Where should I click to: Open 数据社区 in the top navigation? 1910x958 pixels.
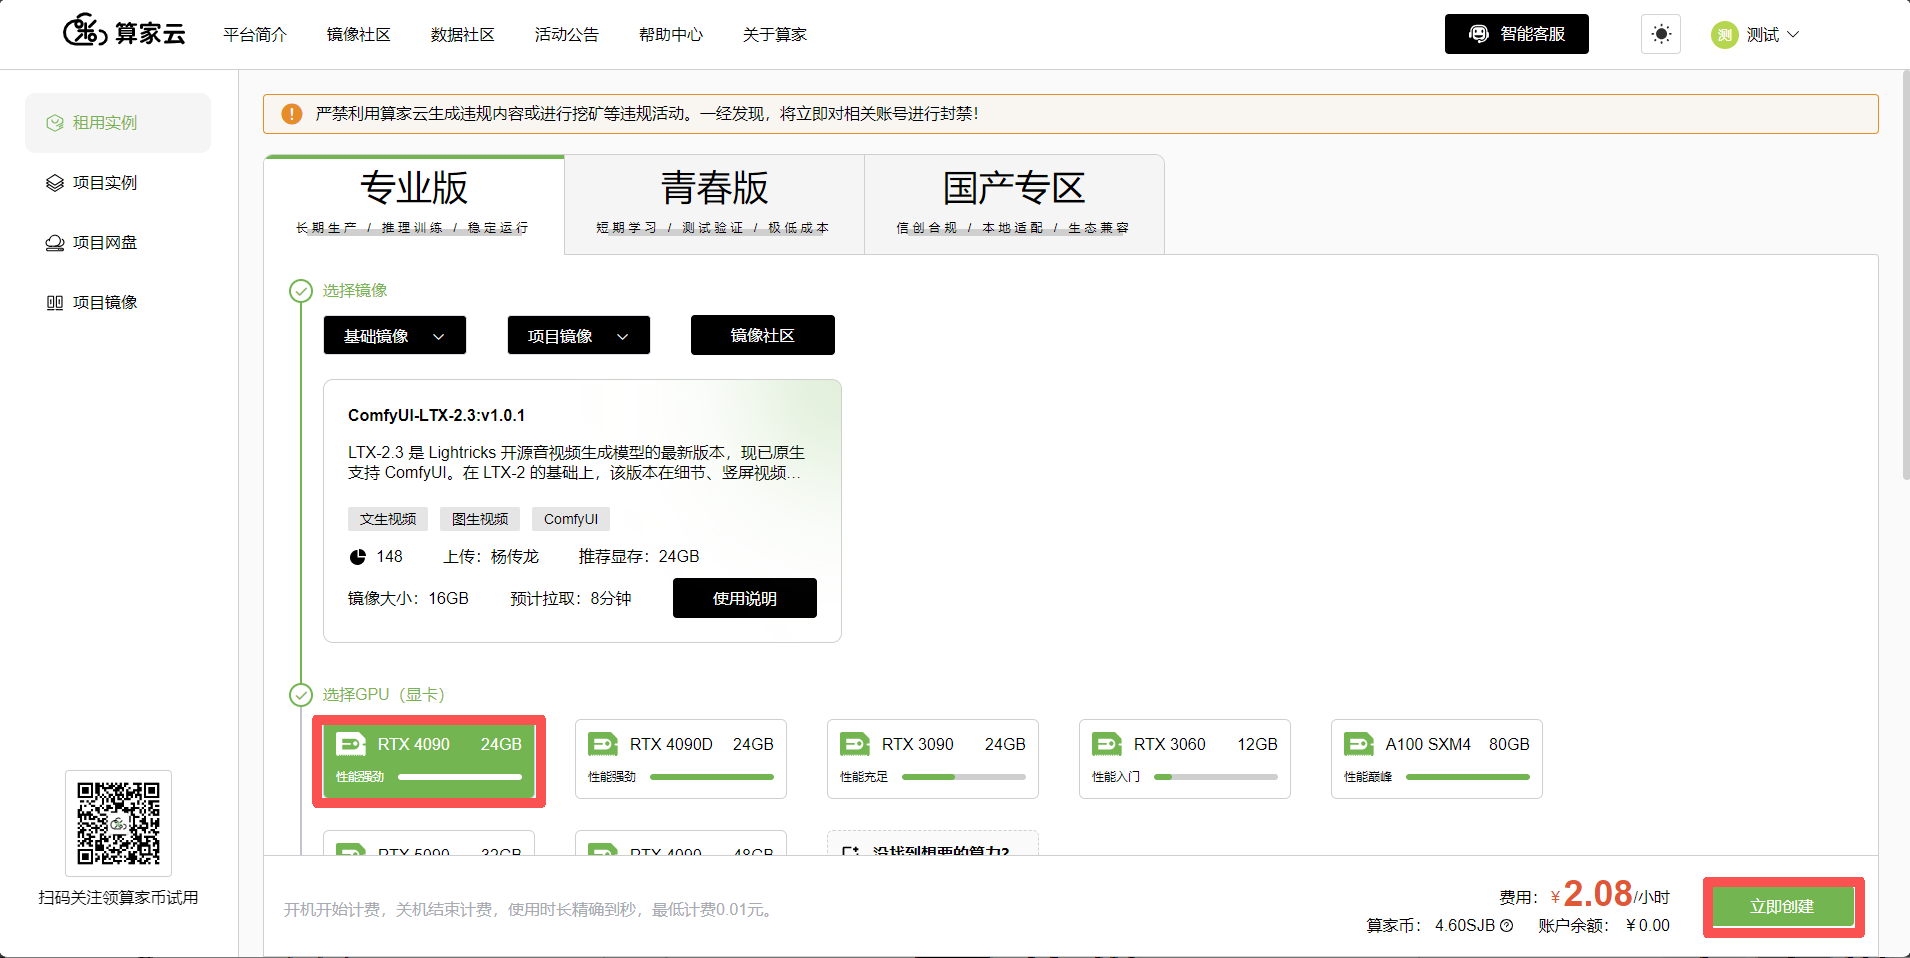[463, 35]
